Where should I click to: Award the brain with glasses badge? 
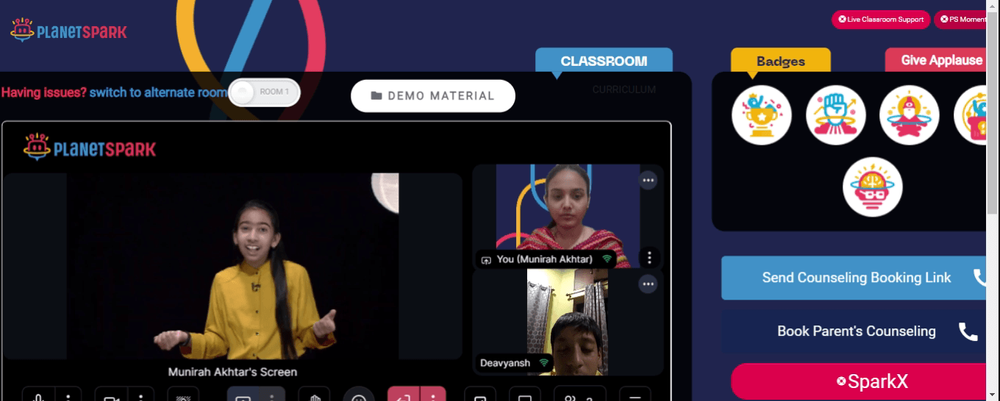point(872,187)
